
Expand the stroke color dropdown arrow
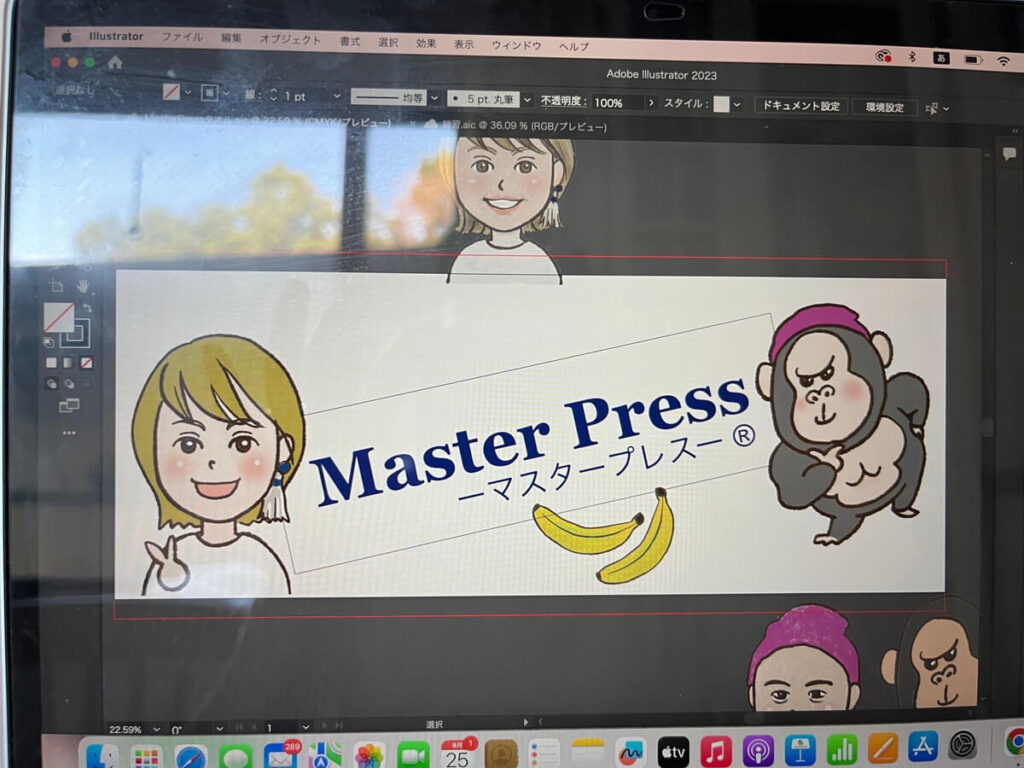click(226, 94)
